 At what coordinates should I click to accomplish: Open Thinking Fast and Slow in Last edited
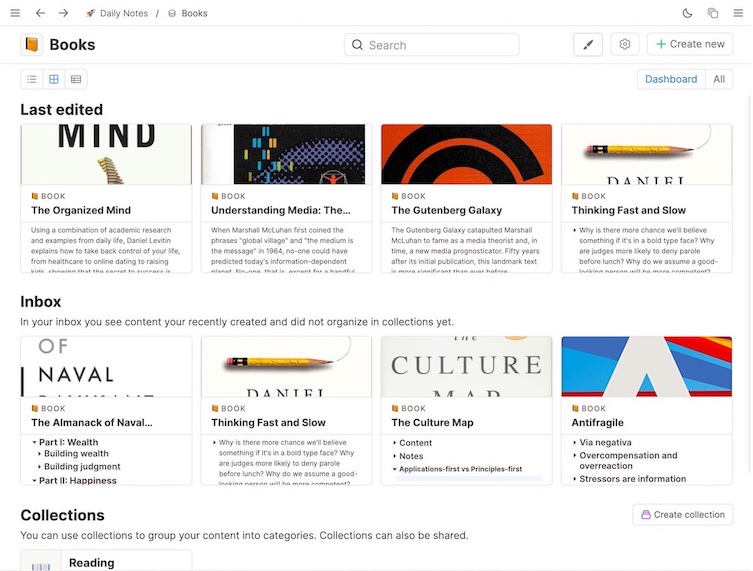[629, 210]
